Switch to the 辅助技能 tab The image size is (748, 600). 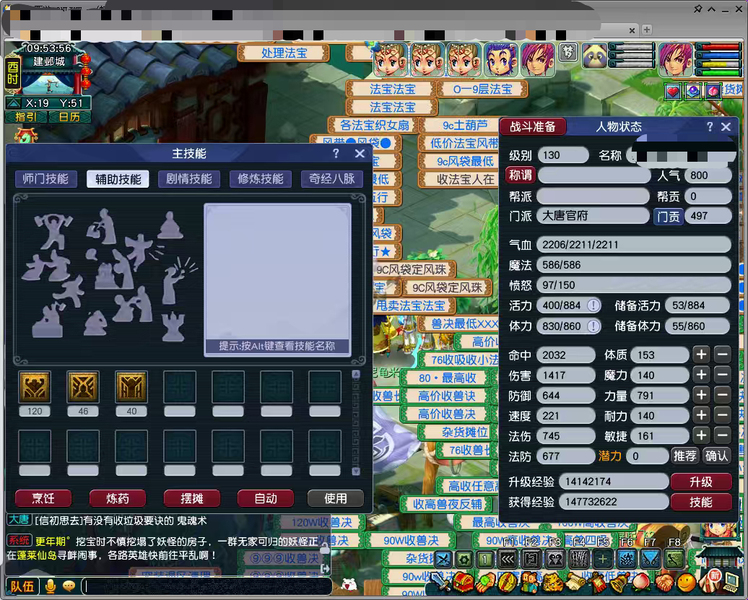(x=118, y=179)
